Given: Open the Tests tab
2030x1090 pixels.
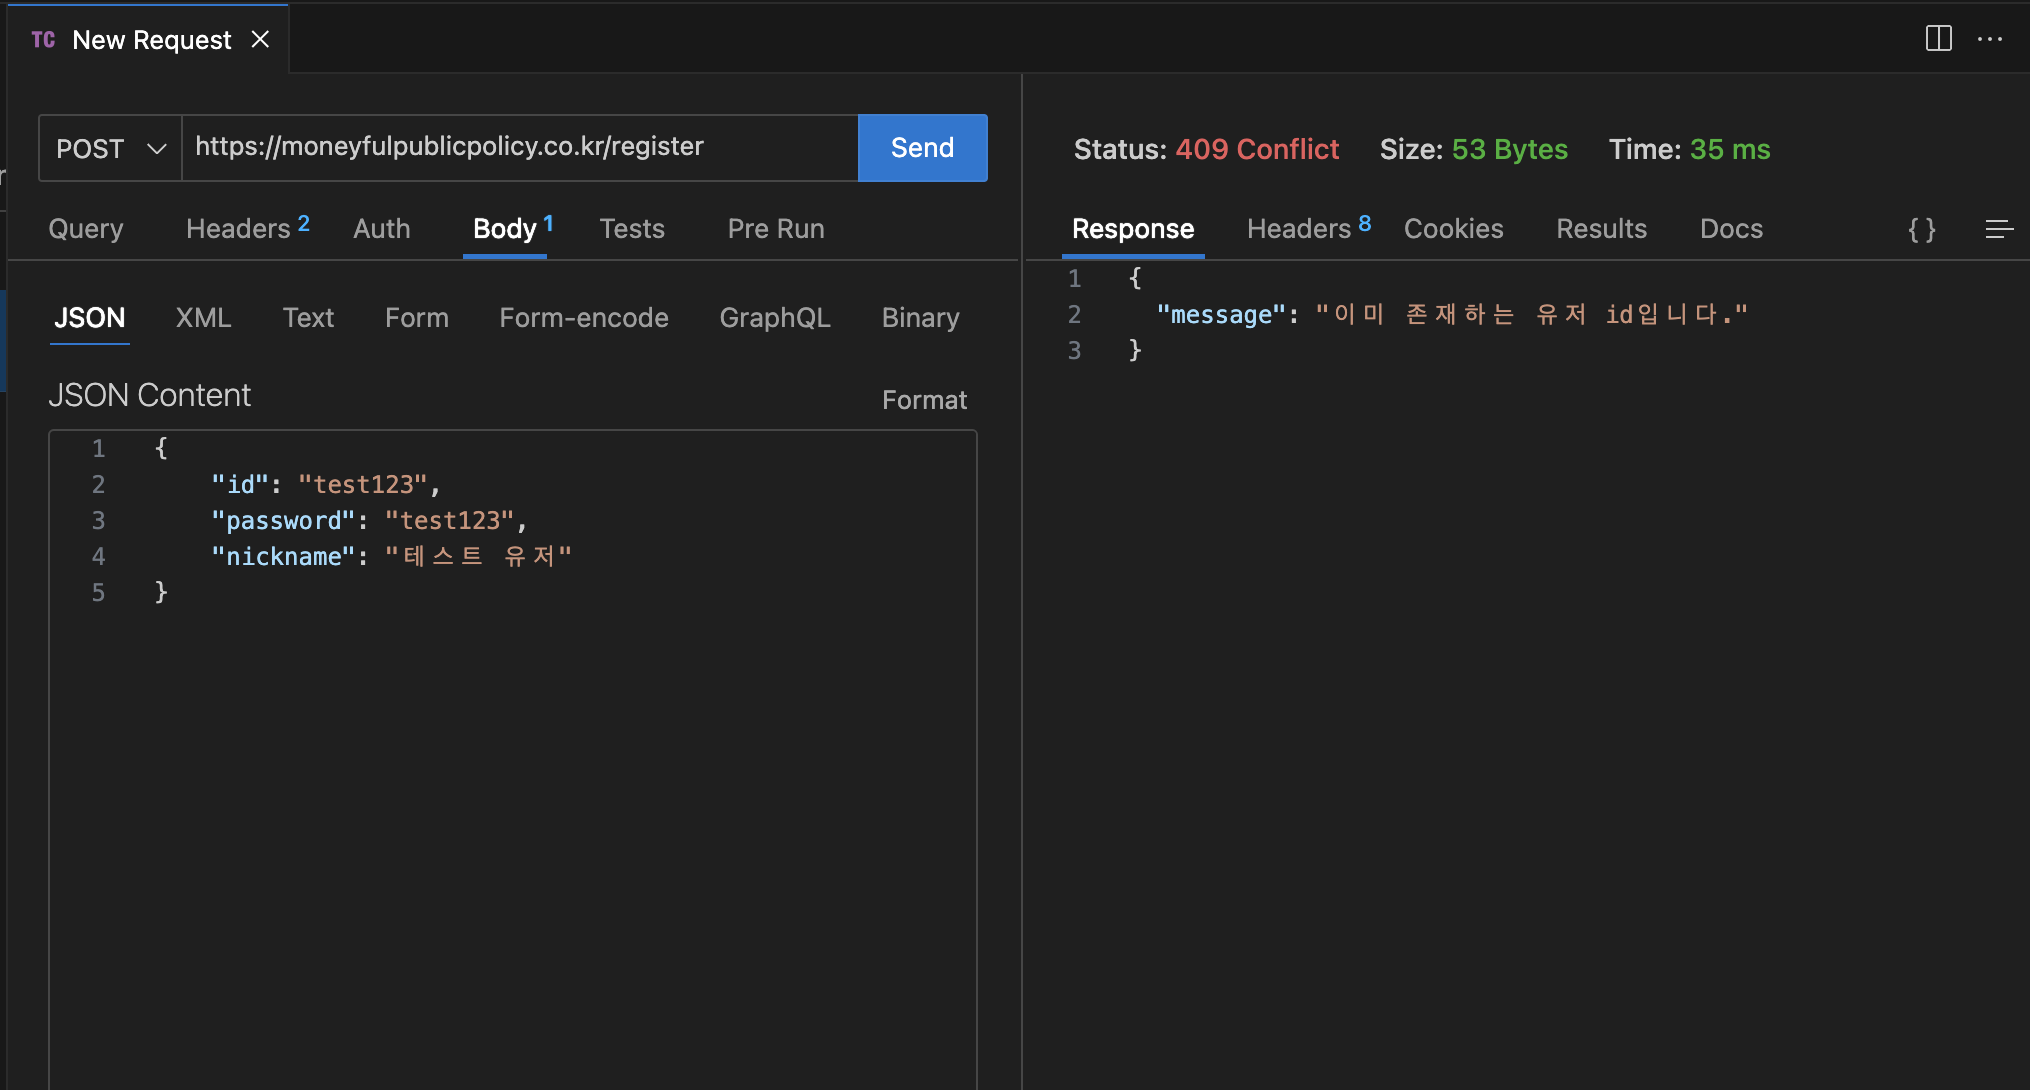Looking at the screenshot, I should [x=631, y=229].
